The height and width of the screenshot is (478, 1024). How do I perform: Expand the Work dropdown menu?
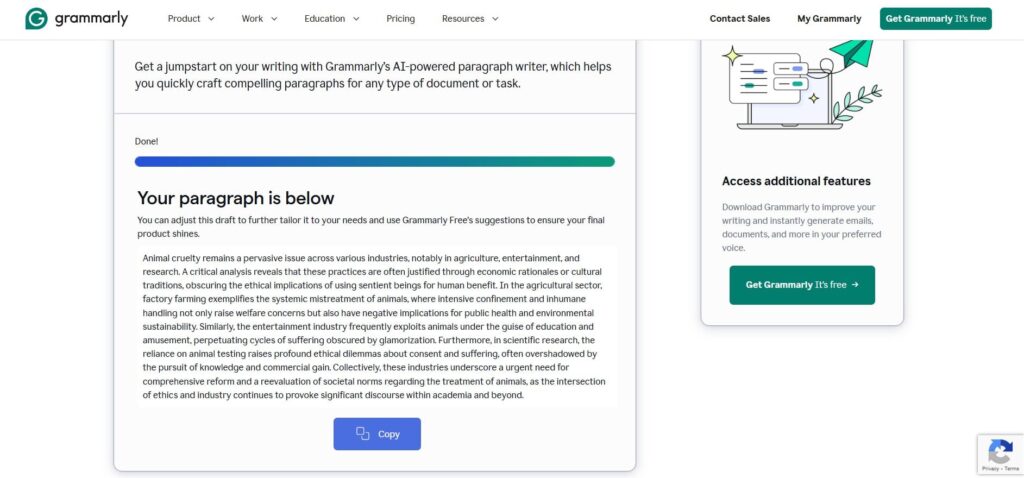tap(259, 19)
